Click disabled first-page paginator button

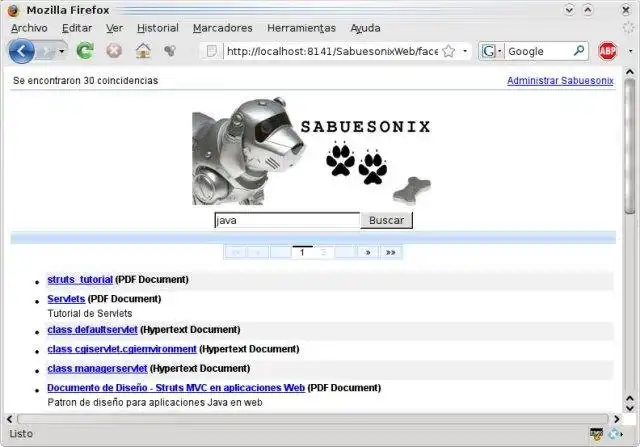coord(236,252)
